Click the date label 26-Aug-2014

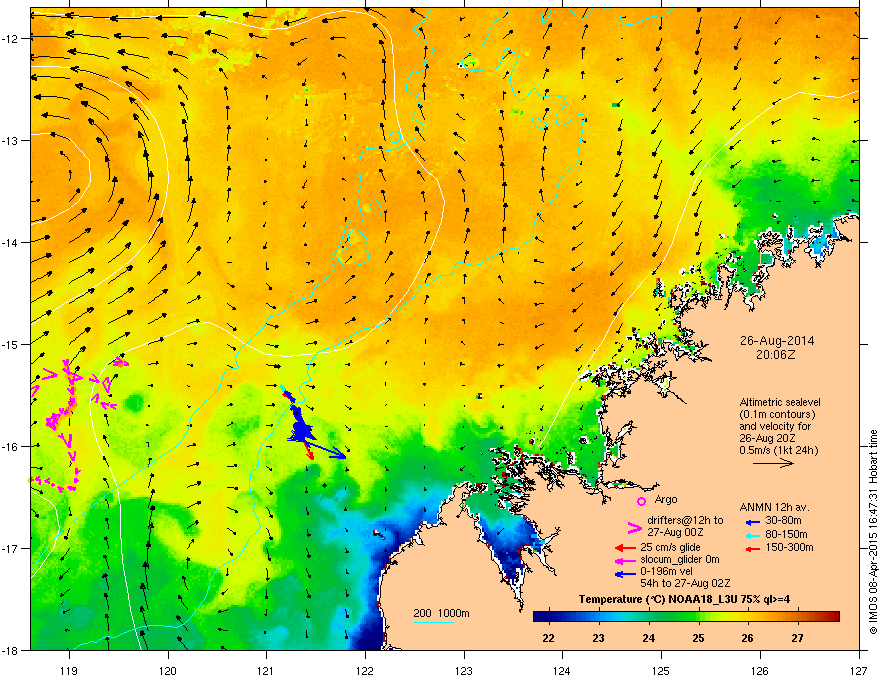777,341
